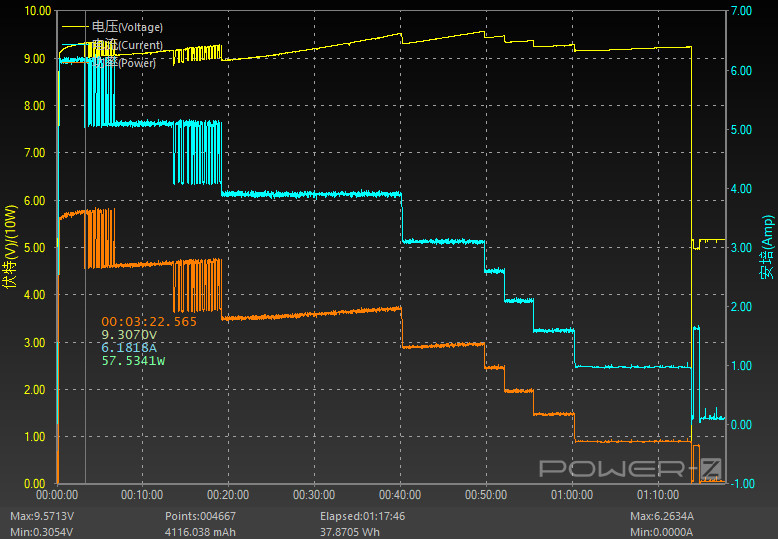Click the yellow voltage legend line swatch
This screenshot has width=778, height=539.
(75, 27)
